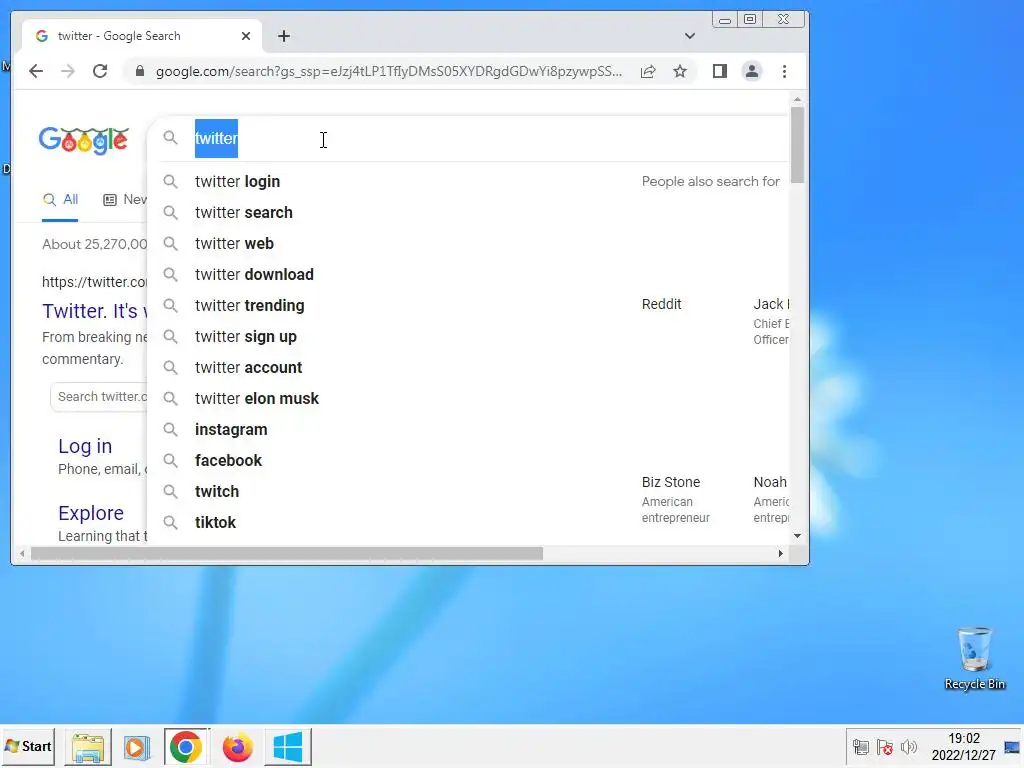
Task: Launch the media player from the taskbar
Action: tap(136, 747)
